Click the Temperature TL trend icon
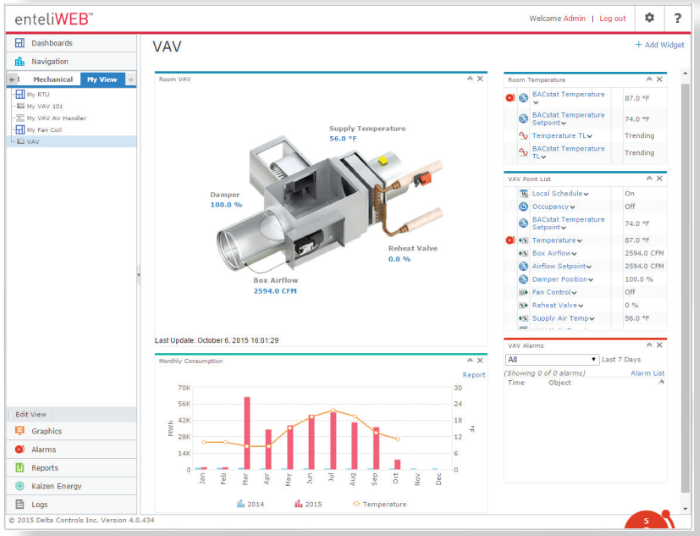 [x=523, y=136]
